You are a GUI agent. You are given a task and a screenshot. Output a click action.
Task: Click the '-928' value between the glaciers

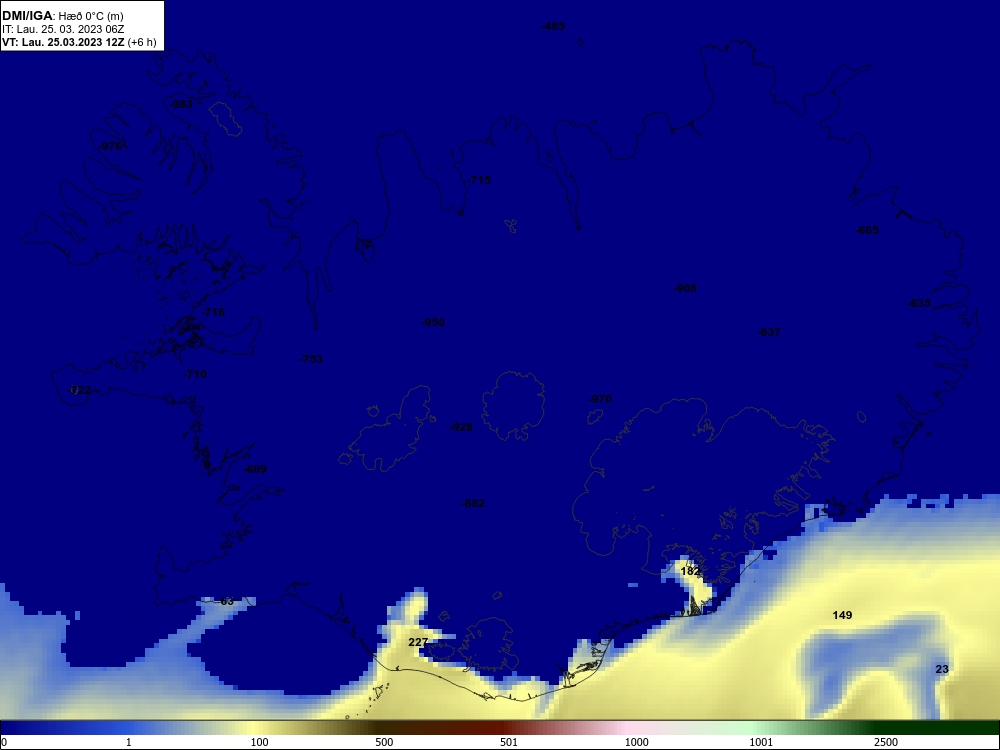coord(461,427)
